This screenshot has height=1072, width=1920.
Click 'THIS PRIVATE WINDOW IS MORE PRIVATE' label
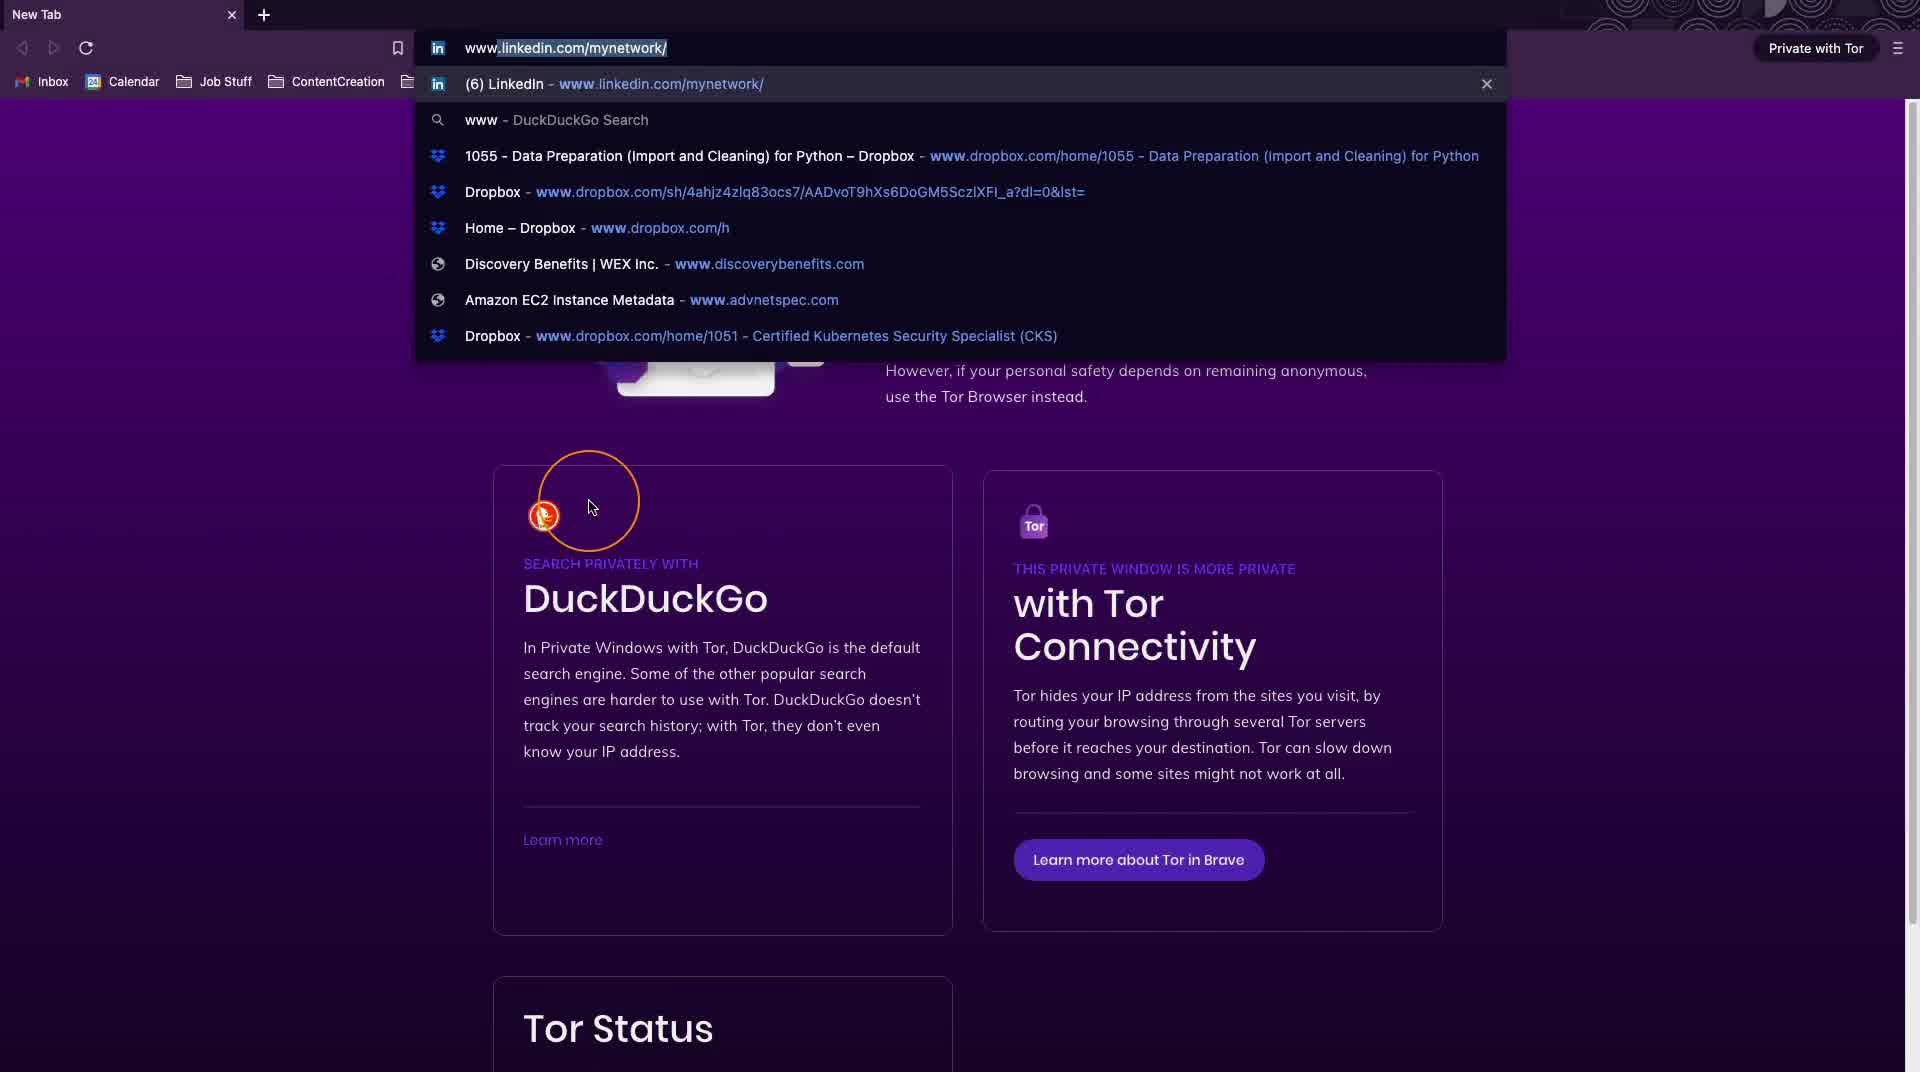(1154, 569)
